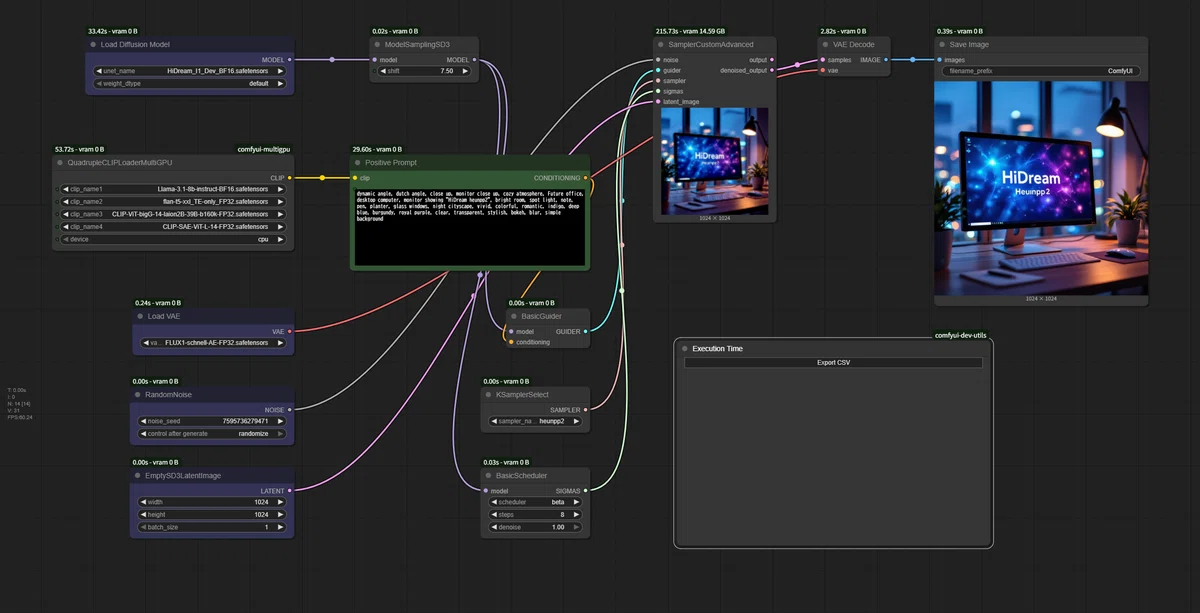The height and width of the screenshot is (613, 1200).
Task: Open the control after generate dropdown
Action: pos(212,434)
